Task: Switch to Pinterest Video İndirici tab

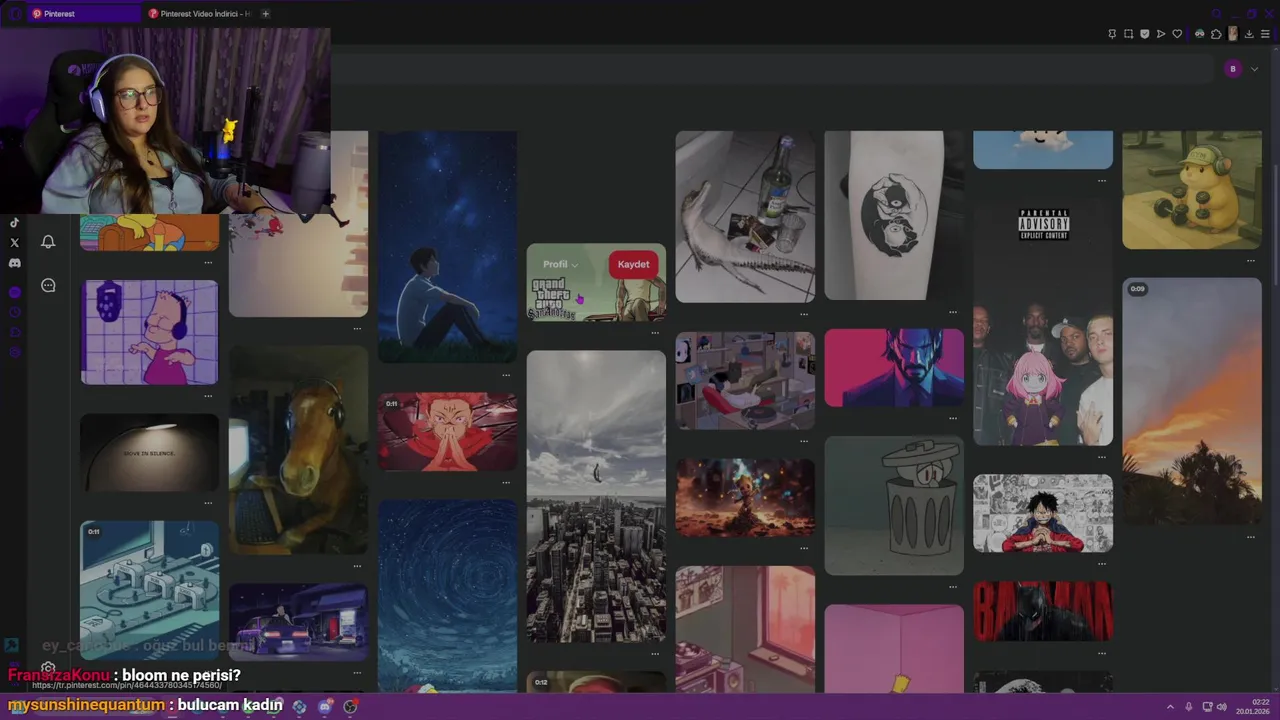Action: pyautogui.click(x=198, y=14)
